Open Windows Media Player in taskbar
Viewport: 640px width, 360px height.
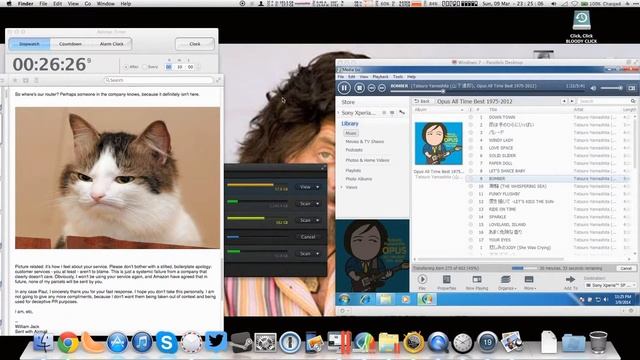click(x=406, y=299)
